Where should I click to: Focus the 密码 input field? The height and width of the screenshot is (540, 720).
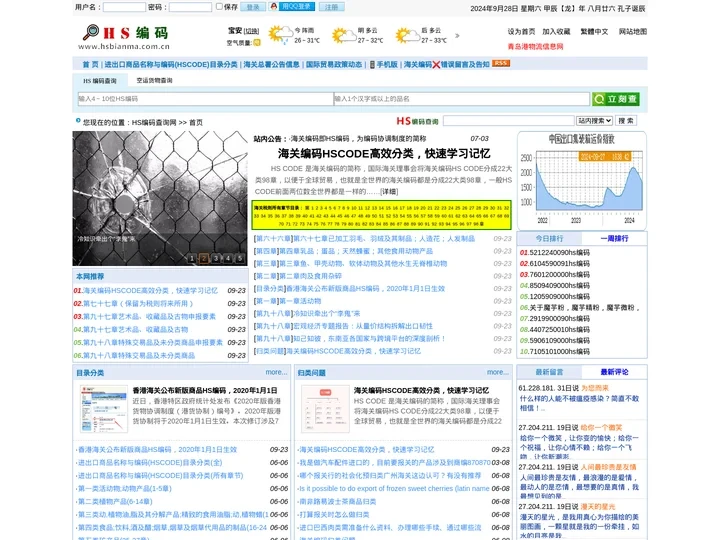pyautogui.click(x=190, y=7)
